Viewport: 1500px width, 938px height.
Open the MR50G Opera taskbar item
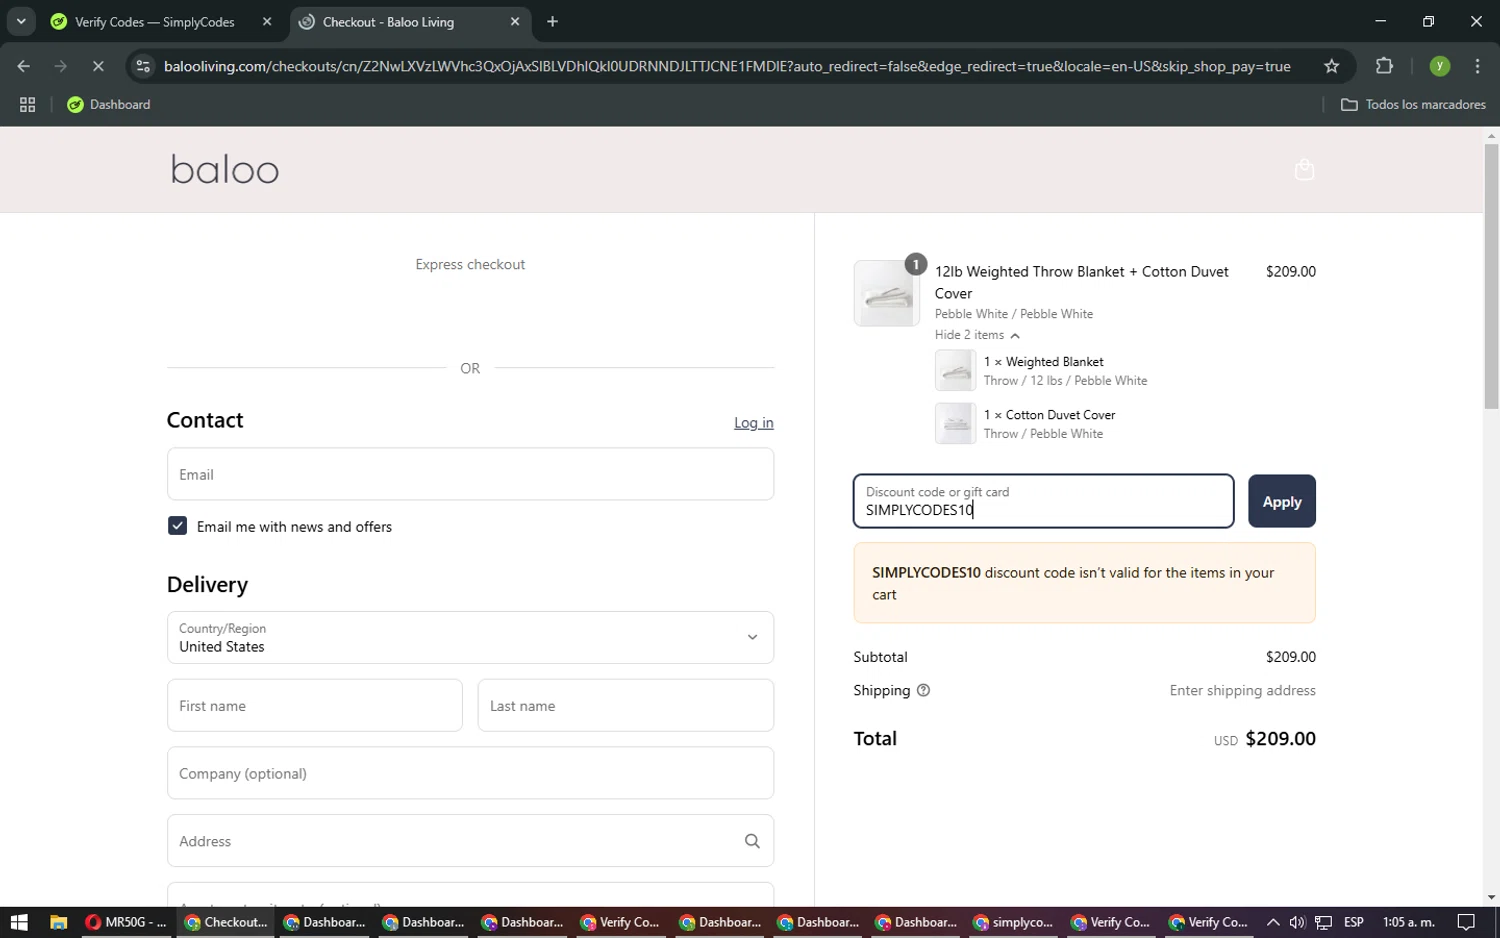126,922
